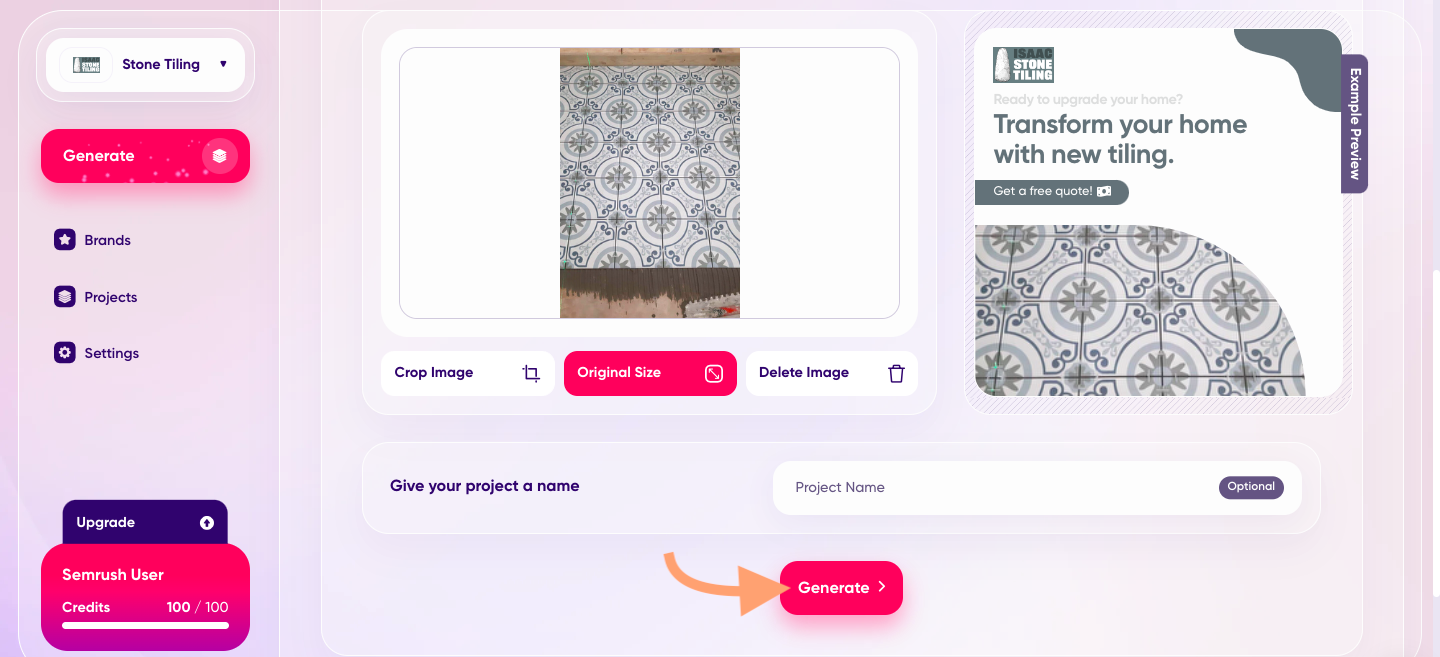Select the Projects stacked-layers icon
The width and height of the screenshot is (1440, 657).
[65, 296]
